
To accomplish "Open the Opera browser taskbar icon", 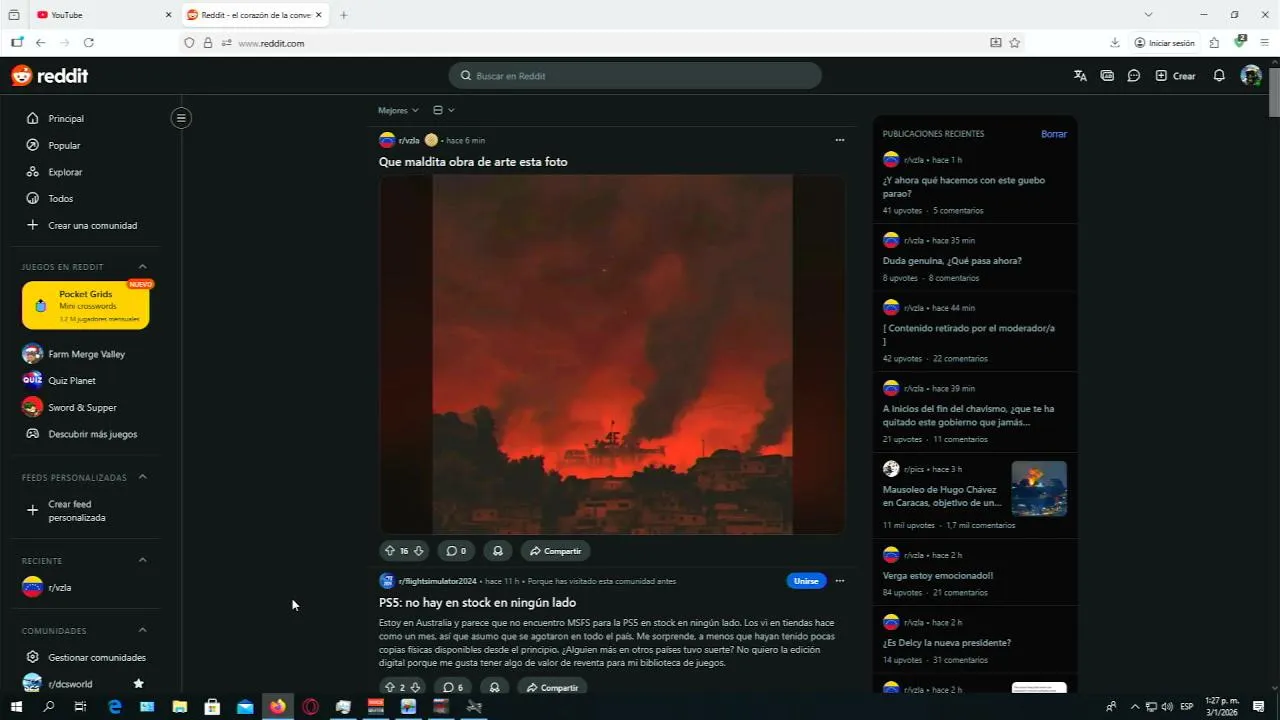I will [310, 707].
